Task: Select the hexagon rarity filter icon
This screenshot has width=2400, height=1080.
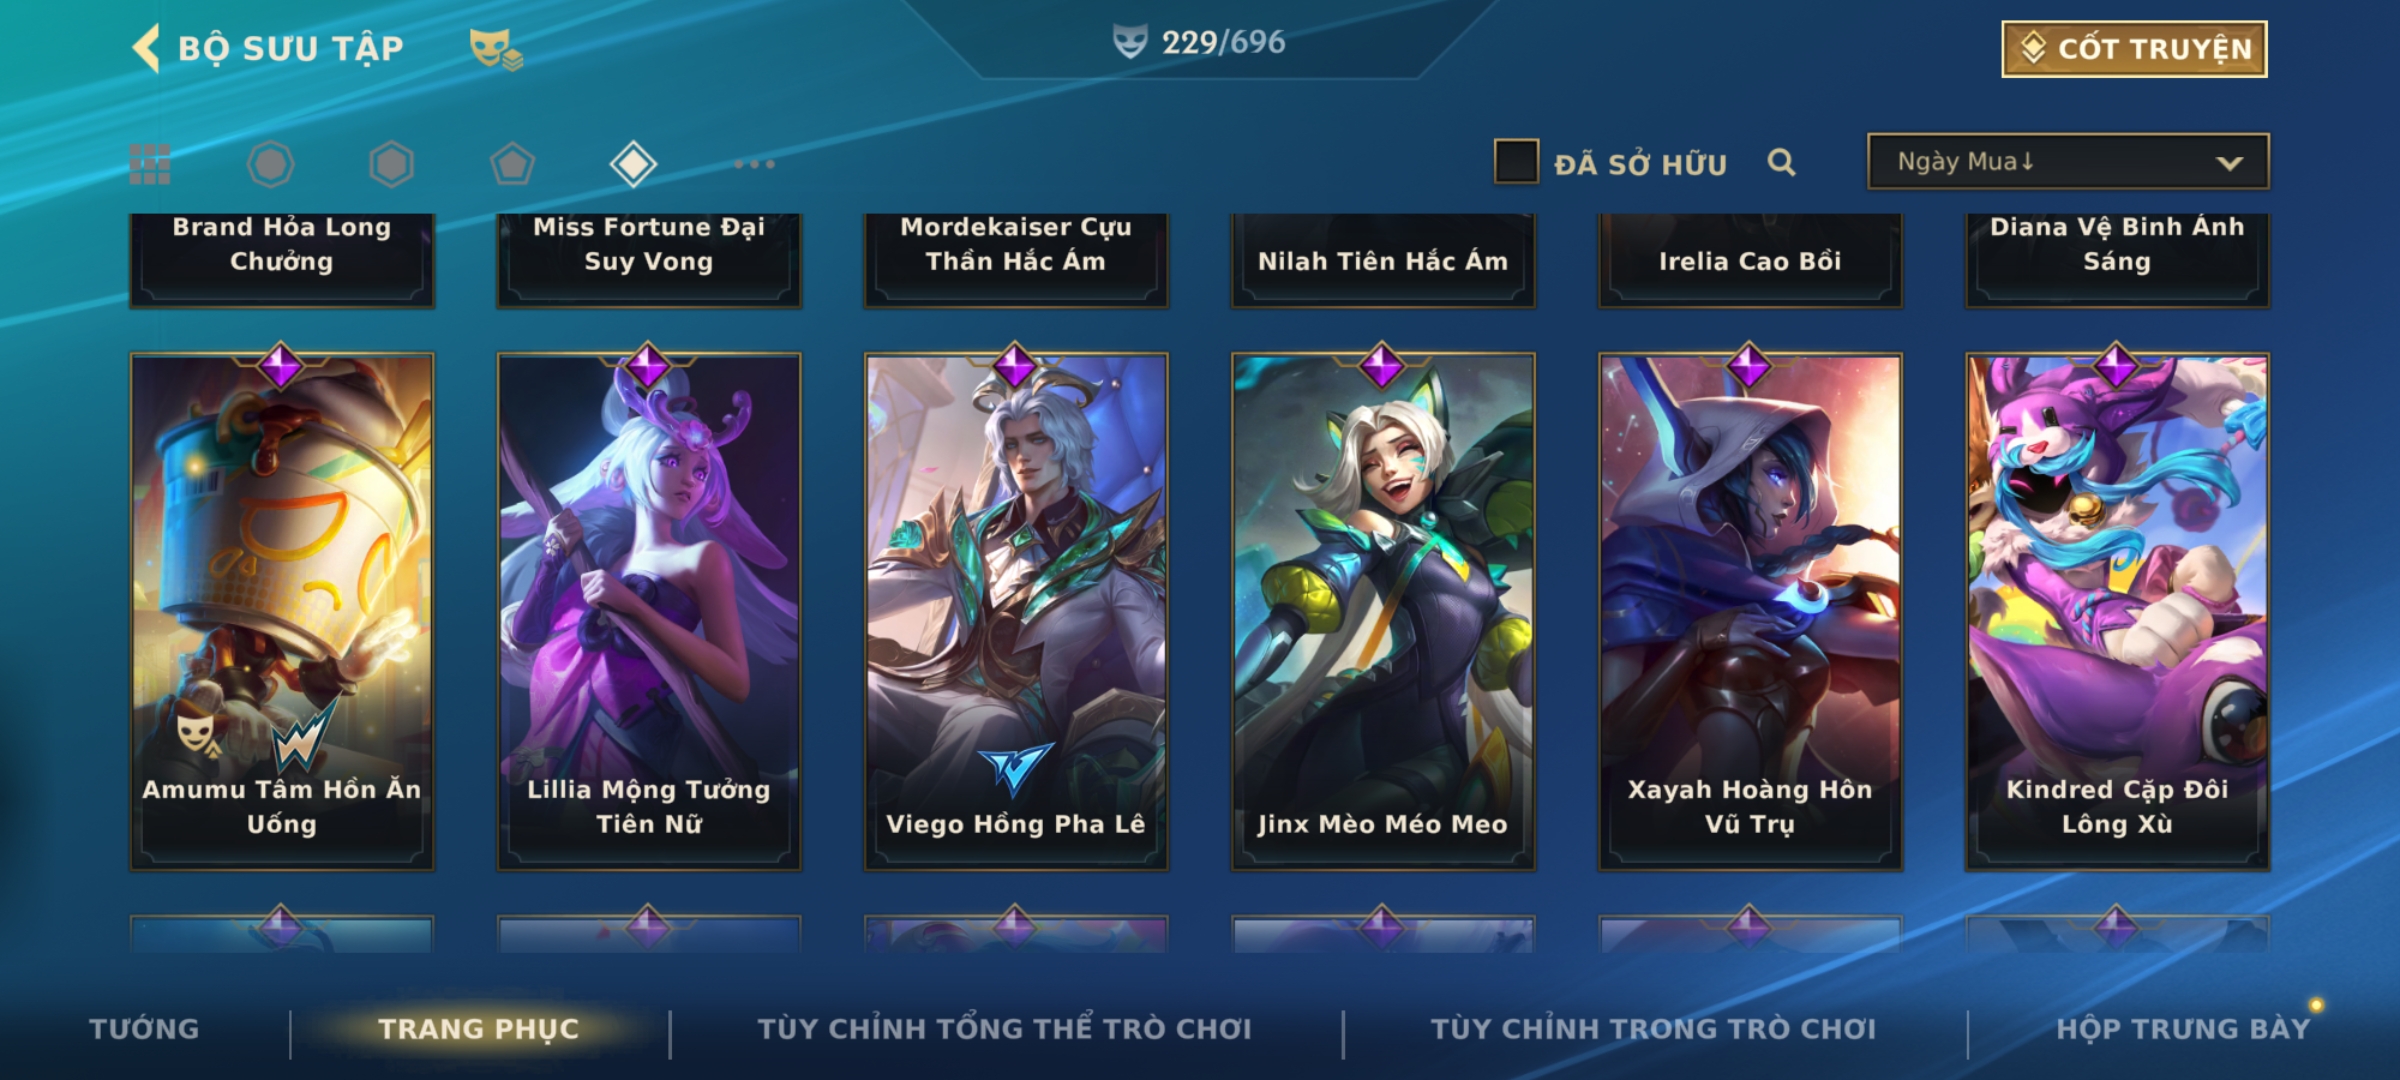Action: pyautogui.click(x=391, y=164)
